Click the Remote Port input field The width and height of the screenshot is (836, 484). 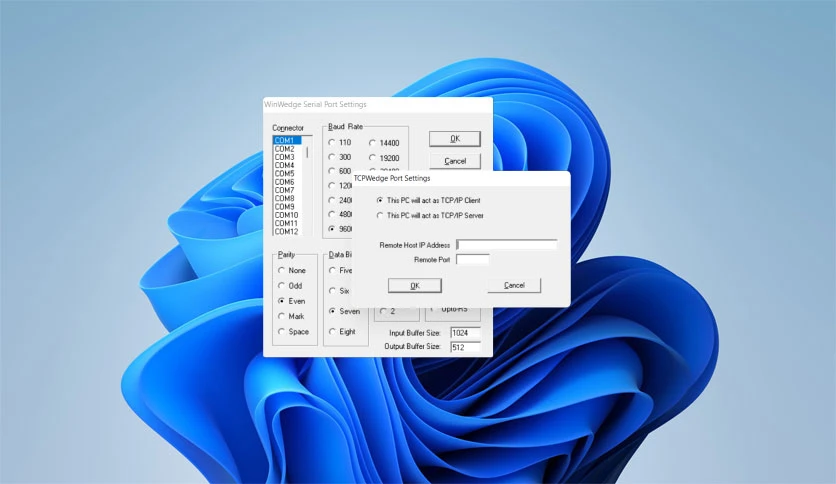click(472, 260)
